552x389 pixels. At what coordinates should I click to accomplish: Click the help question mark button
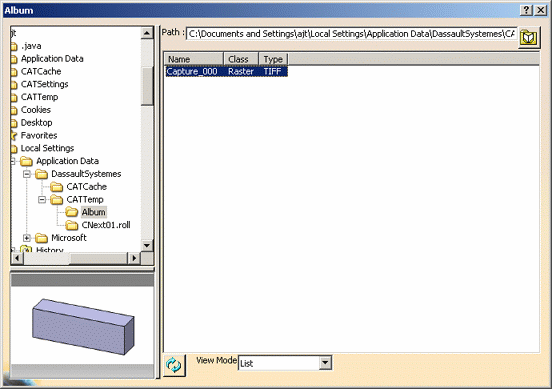(526, 10)
